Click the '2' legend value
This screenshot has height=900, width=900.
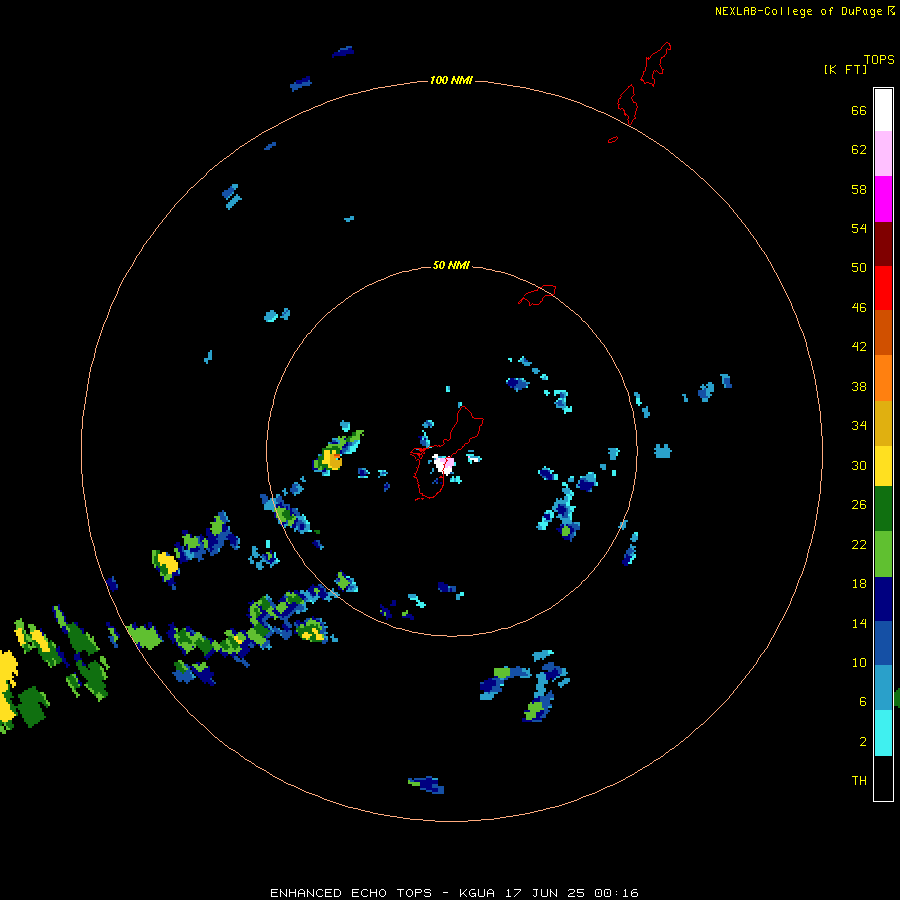pyautogui.click(x=863, y=742)
